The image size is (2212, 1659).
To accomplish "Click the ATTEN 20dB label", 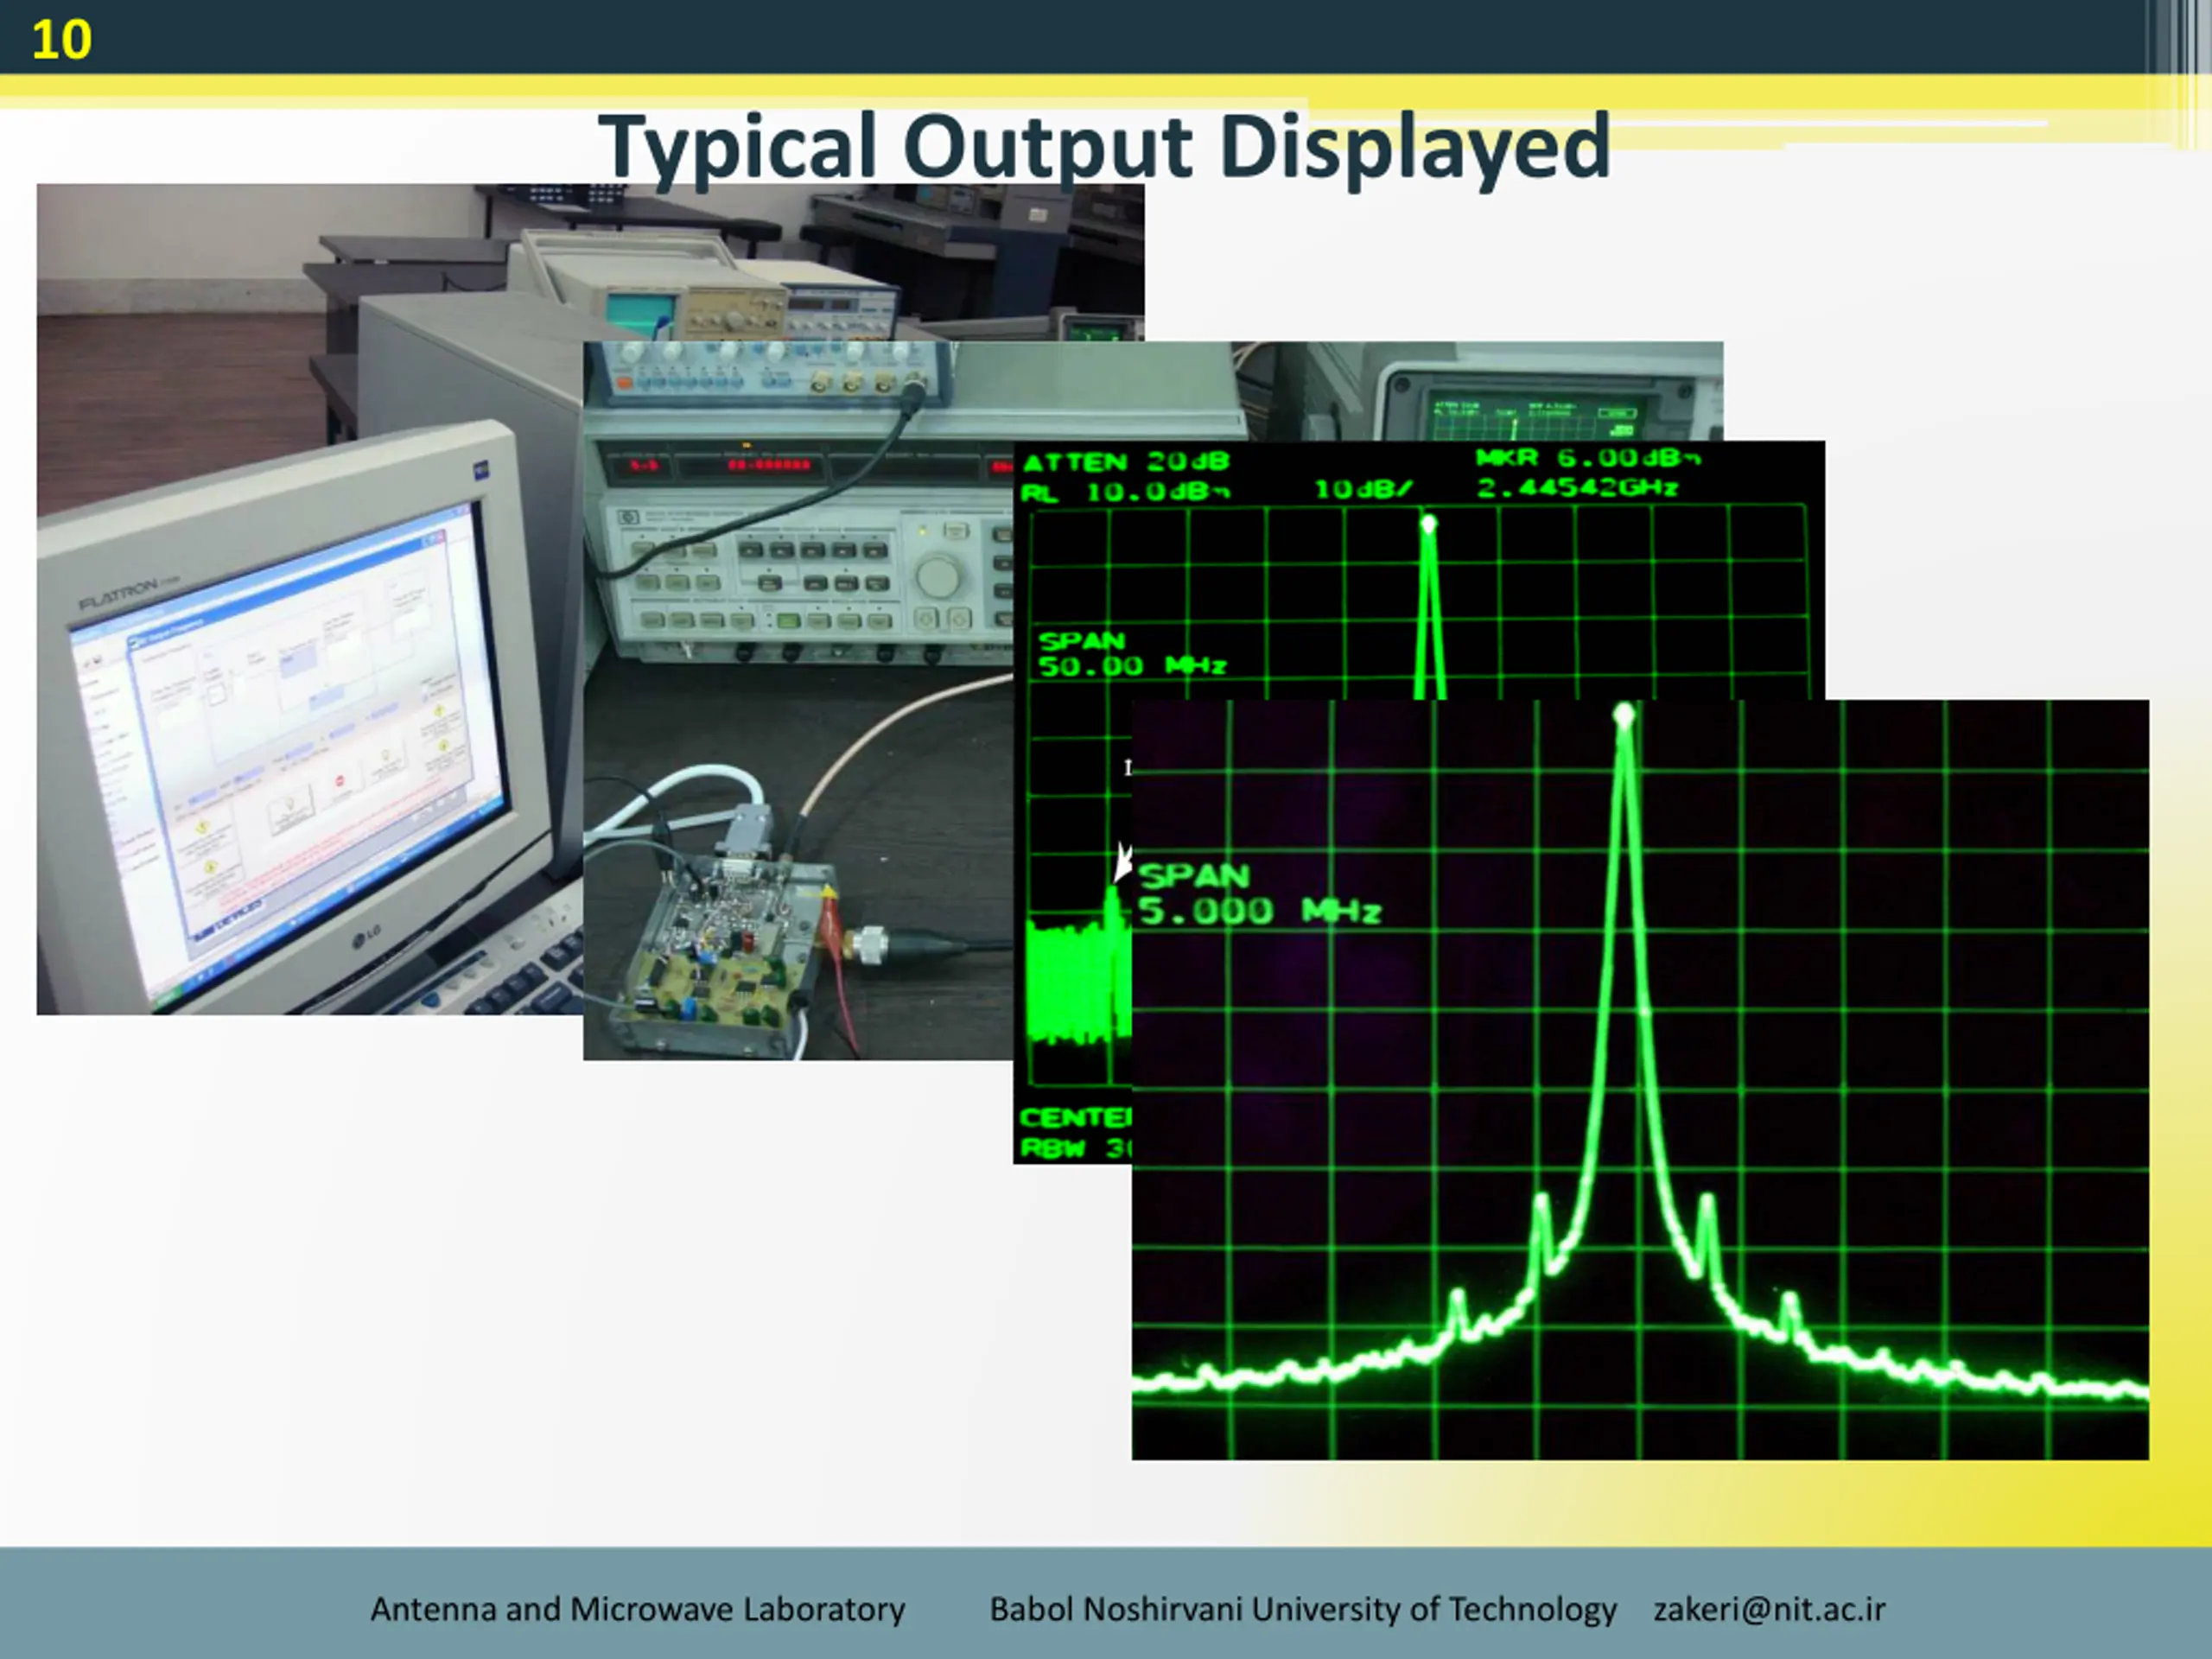I will click(x=1126, y=461).
